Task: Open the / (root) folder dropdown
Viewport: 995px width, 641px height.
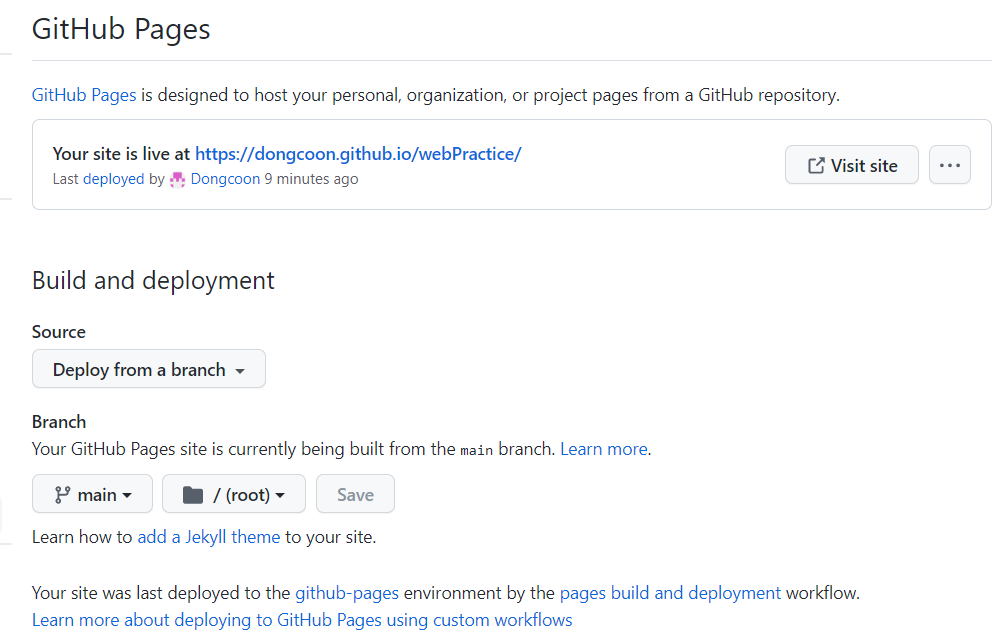Action: click(234, 494)
